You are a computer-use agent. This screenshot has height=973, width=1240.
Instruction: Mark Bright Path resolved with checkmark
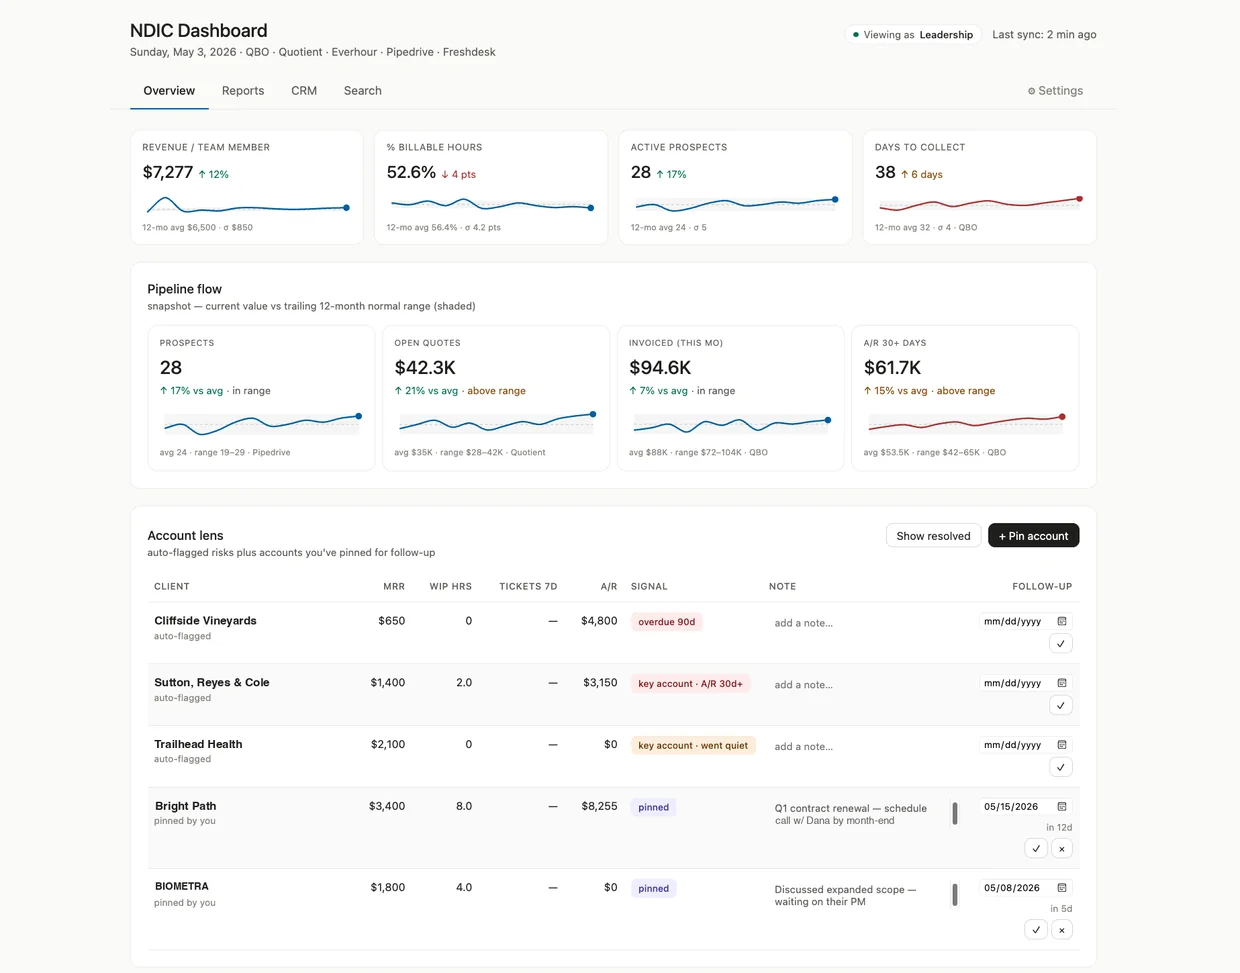(x=1036, y=849)
